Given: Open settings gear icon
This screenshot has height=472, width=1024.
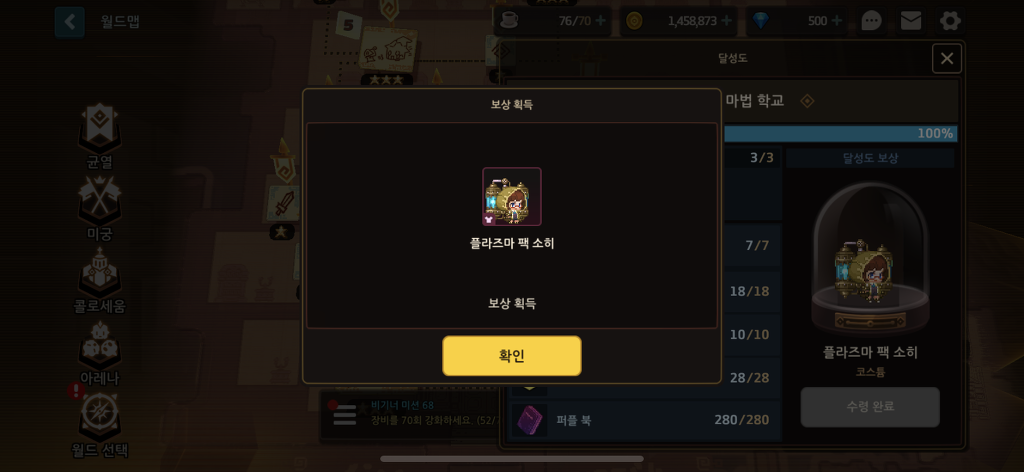Looking at the screenshot, I should [950, 22].
